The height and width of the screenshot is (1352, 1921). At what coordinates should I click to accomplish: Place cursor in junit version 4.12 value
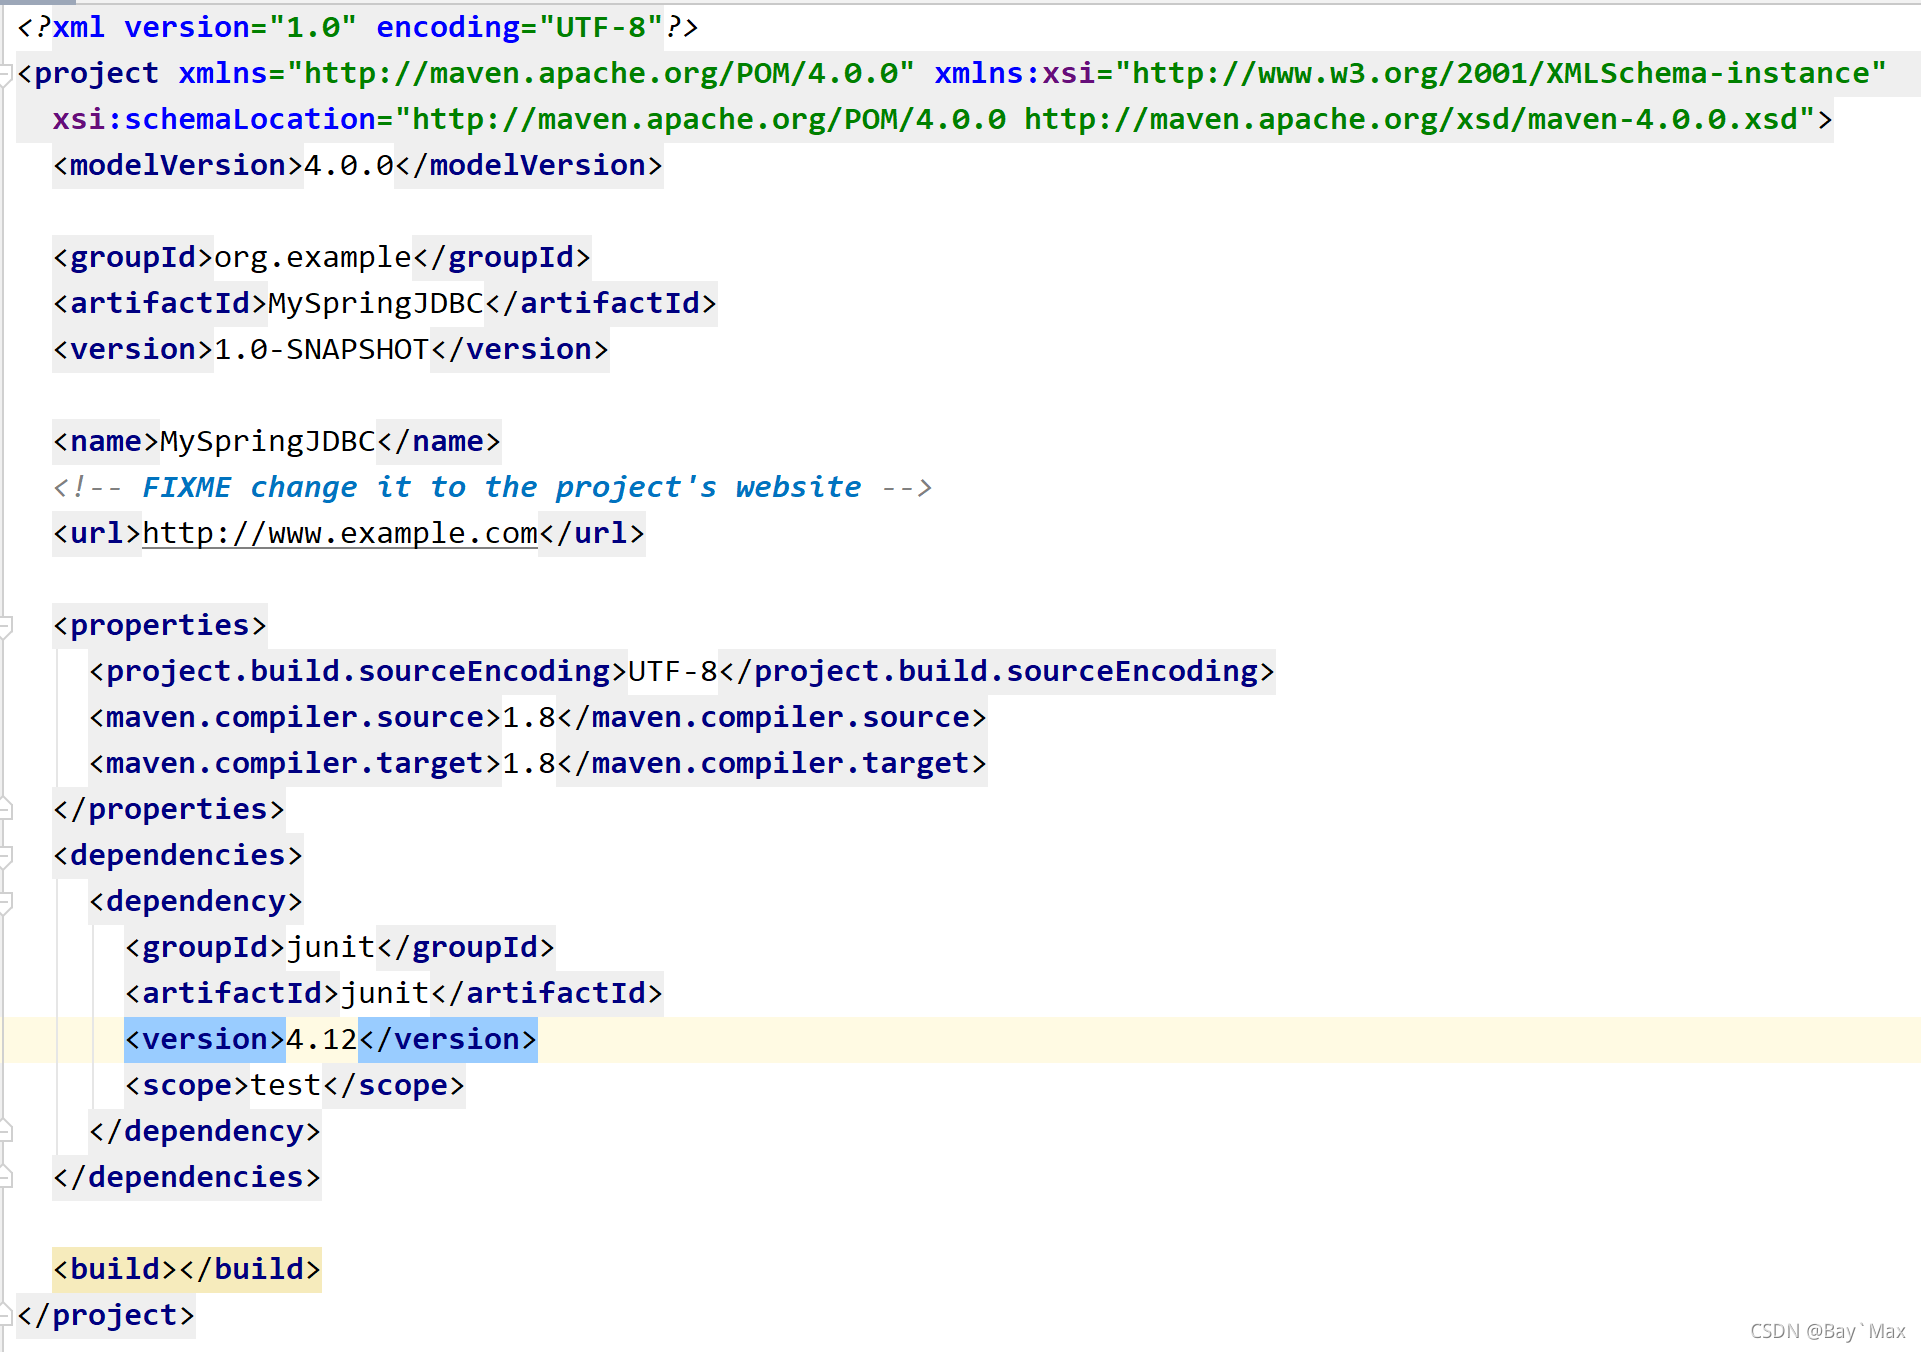pyautogui.click(x=321, y=1040)
